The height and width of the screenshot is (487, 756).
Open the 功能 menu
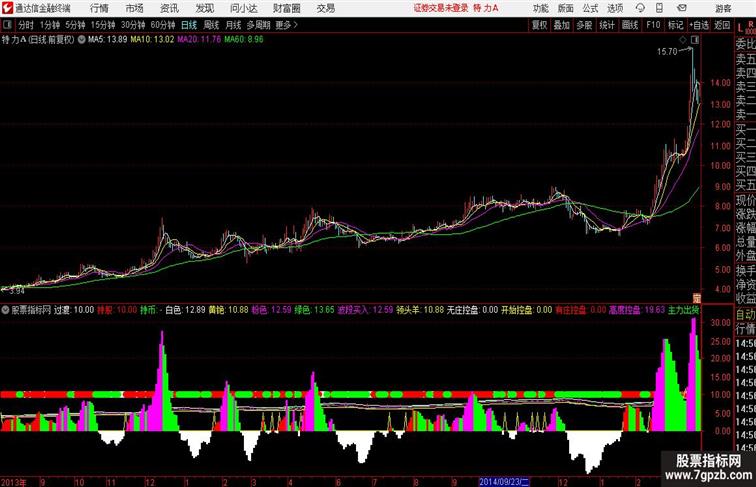coord(540,8)
